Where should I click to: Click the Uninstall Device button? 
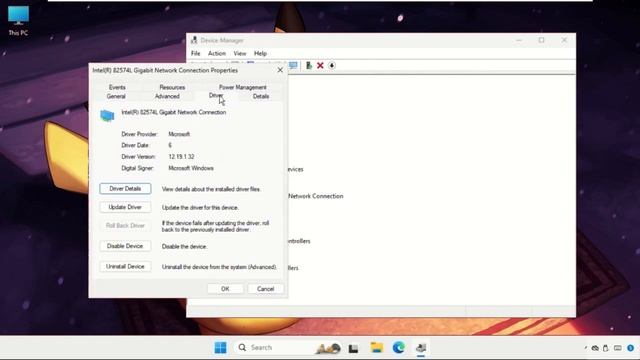125,267
